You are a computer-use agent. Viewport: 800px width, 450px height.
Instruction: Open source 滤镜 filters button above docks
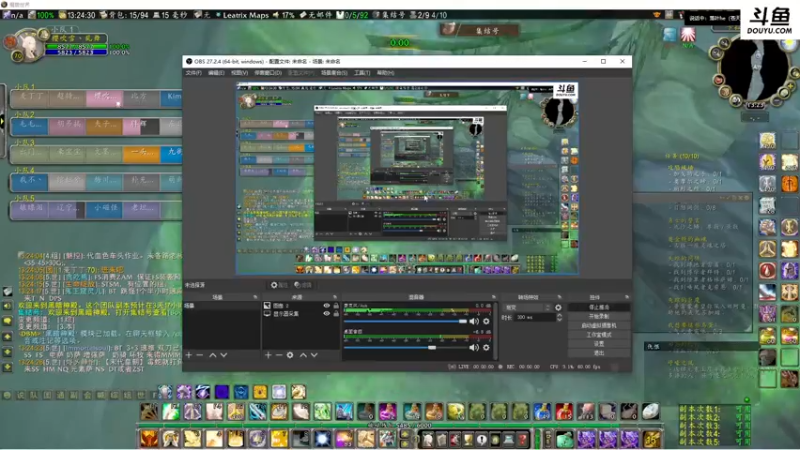(x=303, y=285)
